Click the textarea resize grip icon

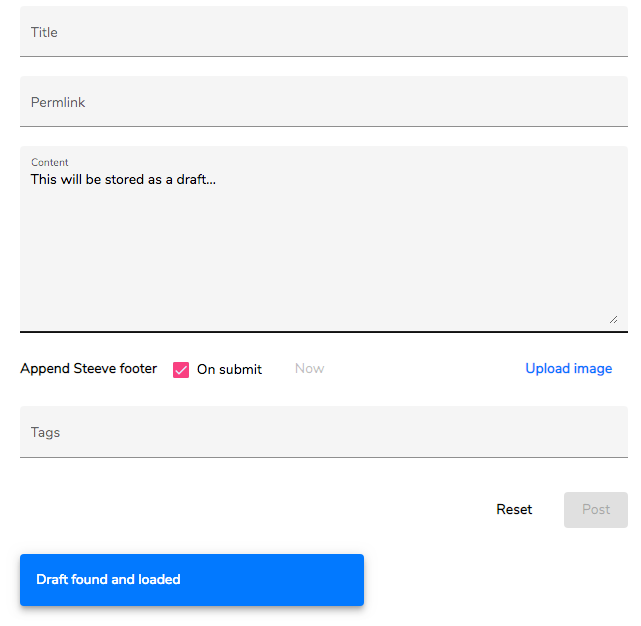pos(613,319)
